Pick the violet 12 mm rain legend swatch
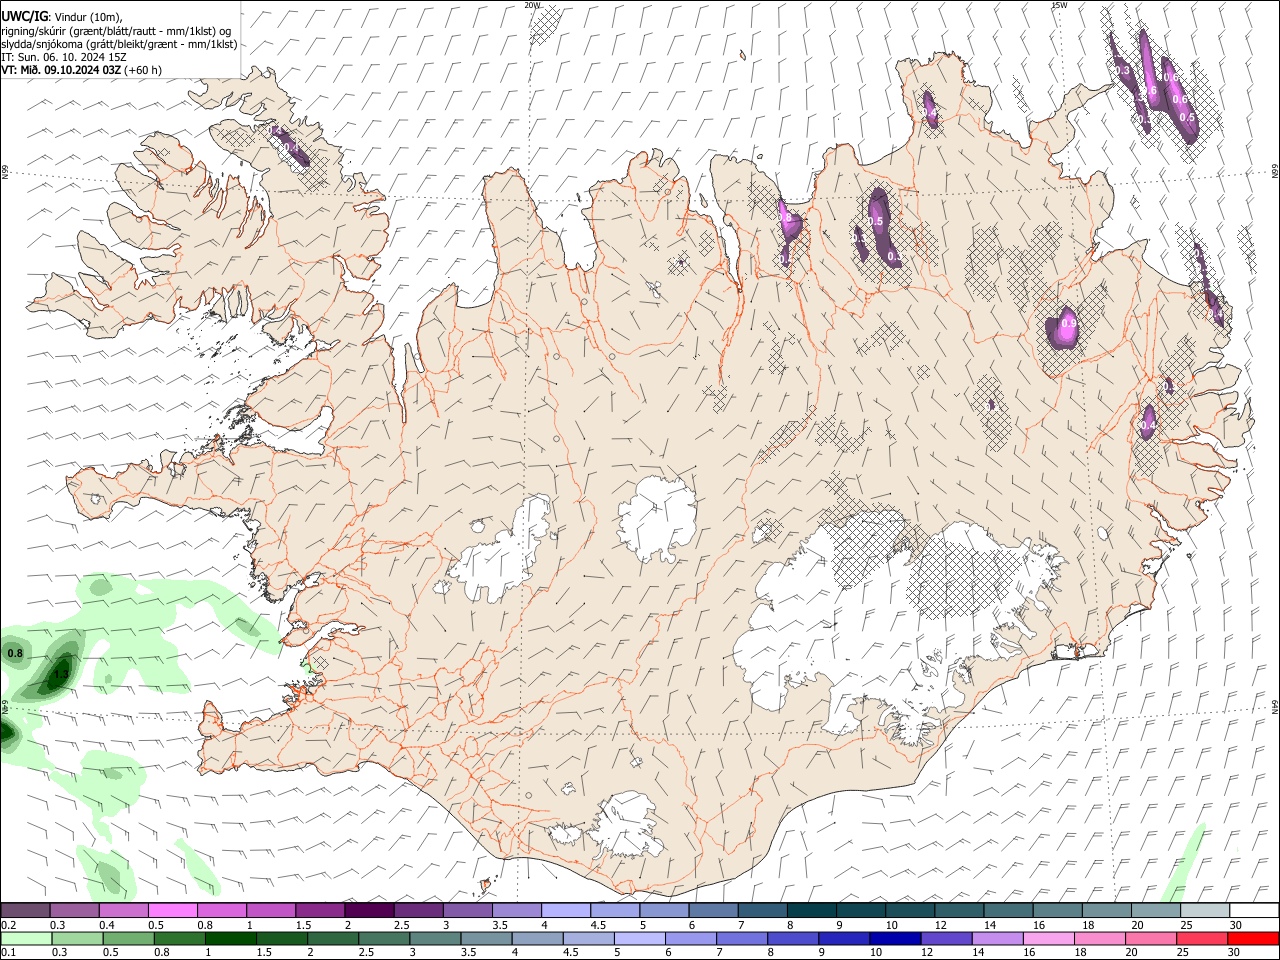The width and height of the screenshot is (1280, 960). [x=945, y=938]
